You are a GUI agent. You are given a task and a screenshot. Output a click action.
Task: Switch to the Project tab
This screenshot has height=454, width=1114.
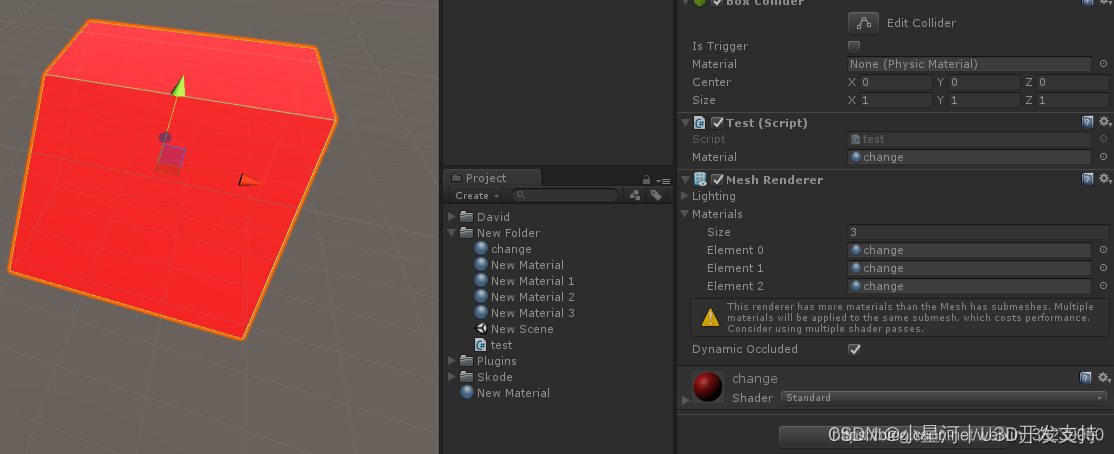[x=492, y=178]
